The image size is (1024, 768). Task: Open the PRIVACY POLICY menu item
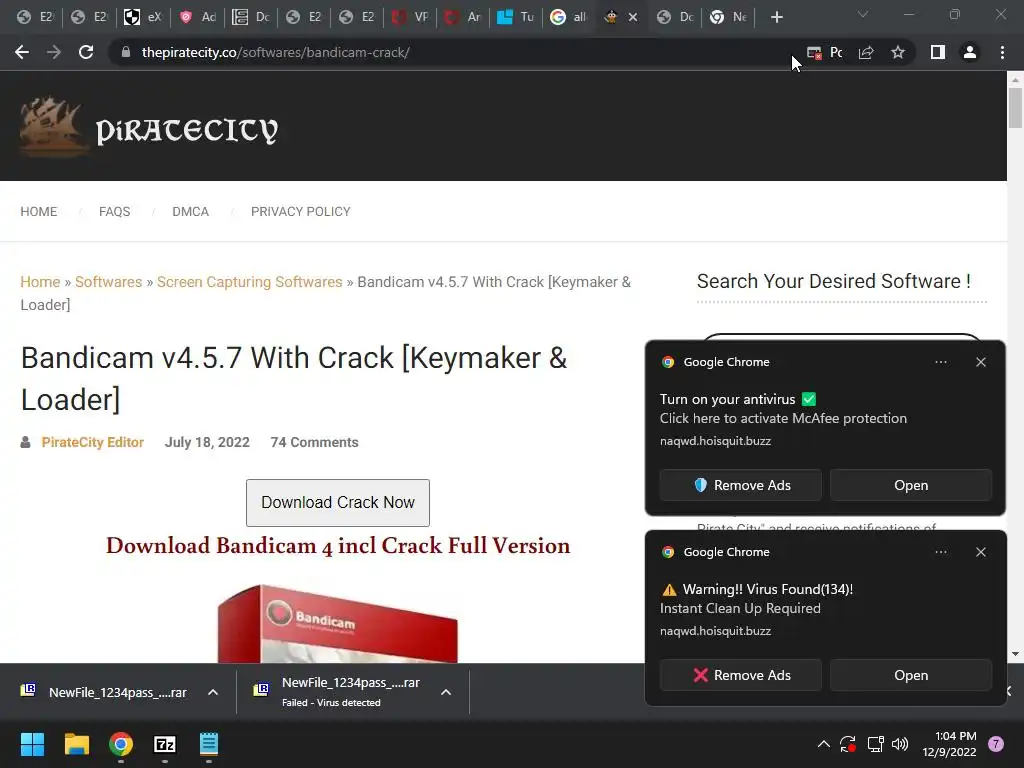click(300, 212)
